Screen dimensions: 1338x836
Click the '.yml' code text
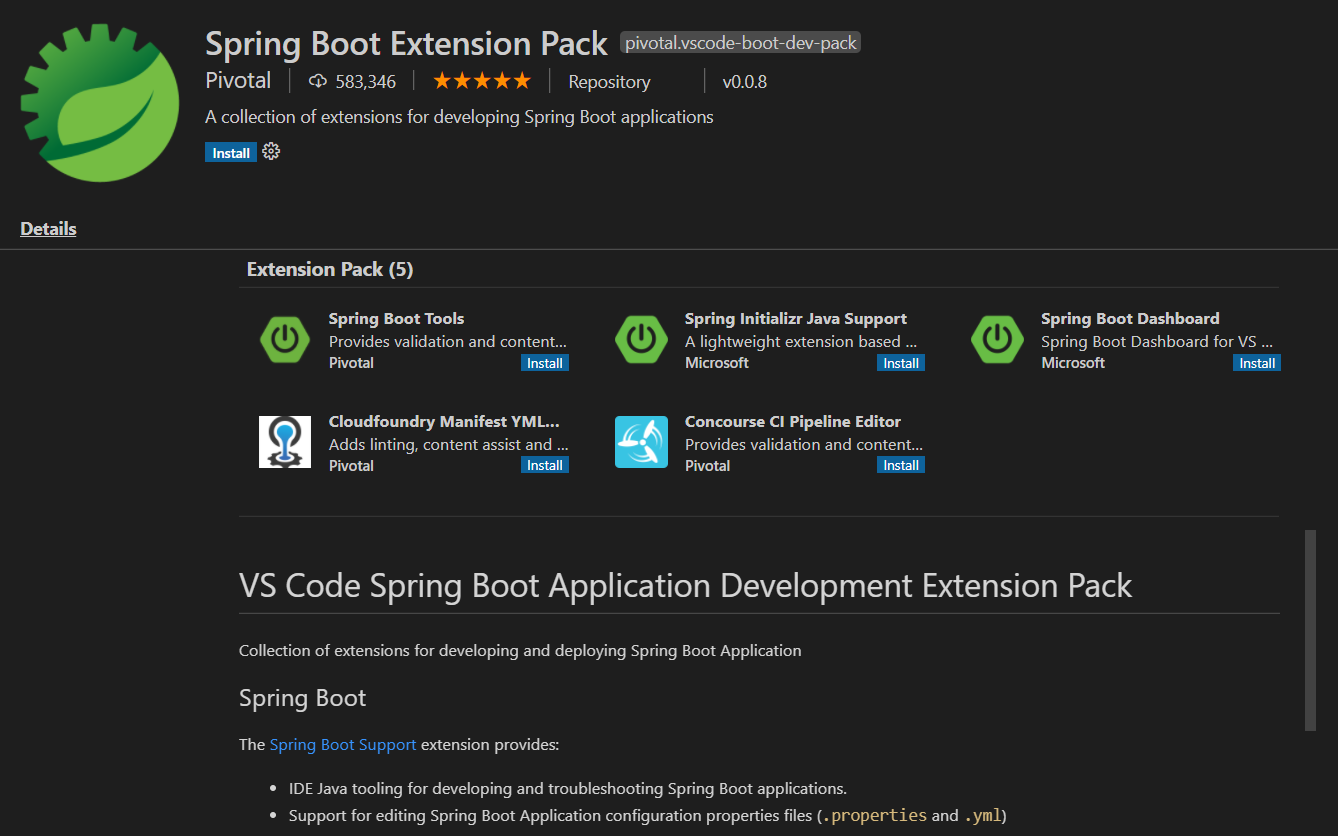982,815
